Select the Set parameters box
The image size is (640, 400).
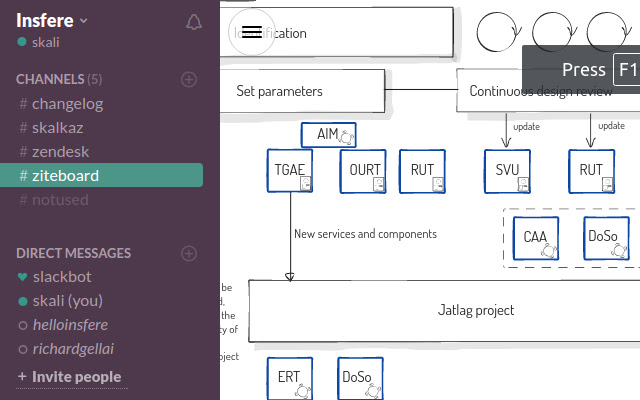(x=302, y=91)
